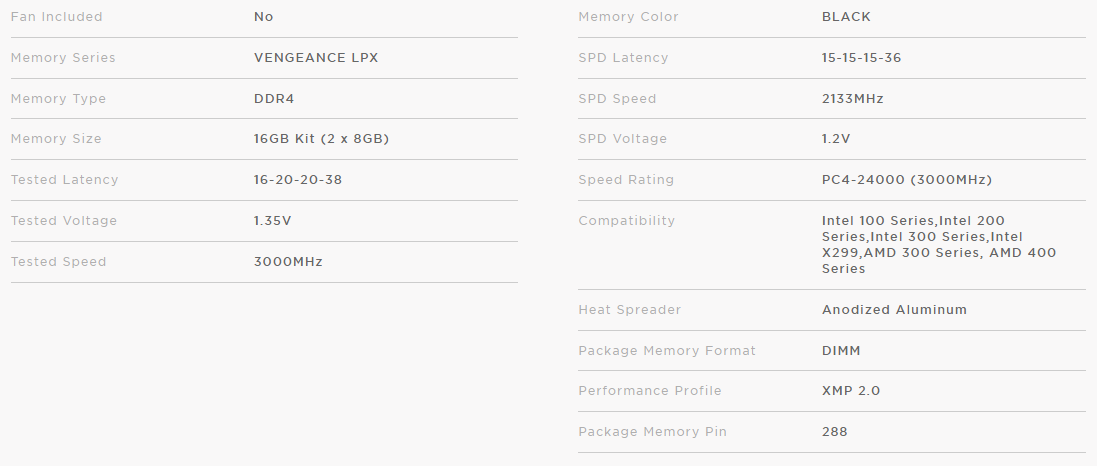Click the Intel/AMD compatibility series list
The height and width of the screenshot is (466, 1097).
click(x=938, y=245)
